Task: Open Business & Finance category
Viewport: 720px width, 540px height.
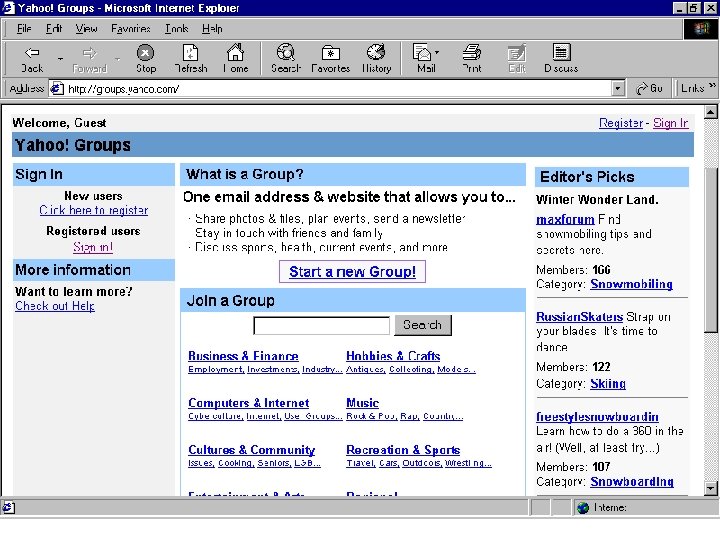Action: coord(243,356)
